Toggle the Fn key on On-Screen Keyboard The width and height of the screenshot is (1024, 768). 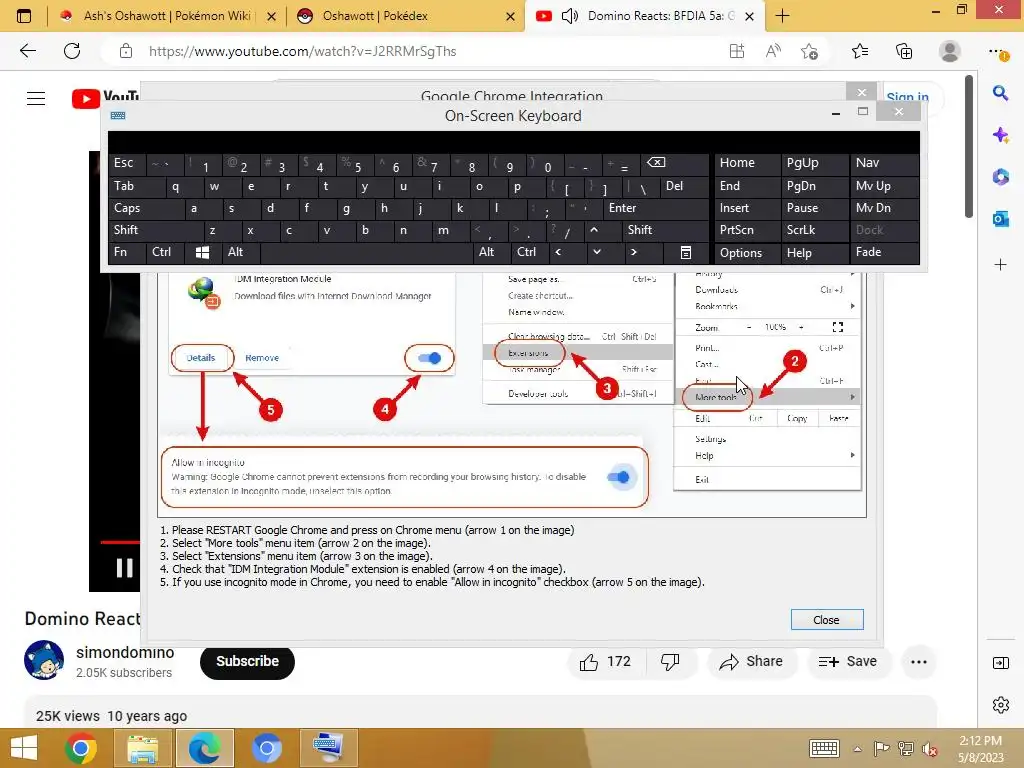[x=127, y=252]
